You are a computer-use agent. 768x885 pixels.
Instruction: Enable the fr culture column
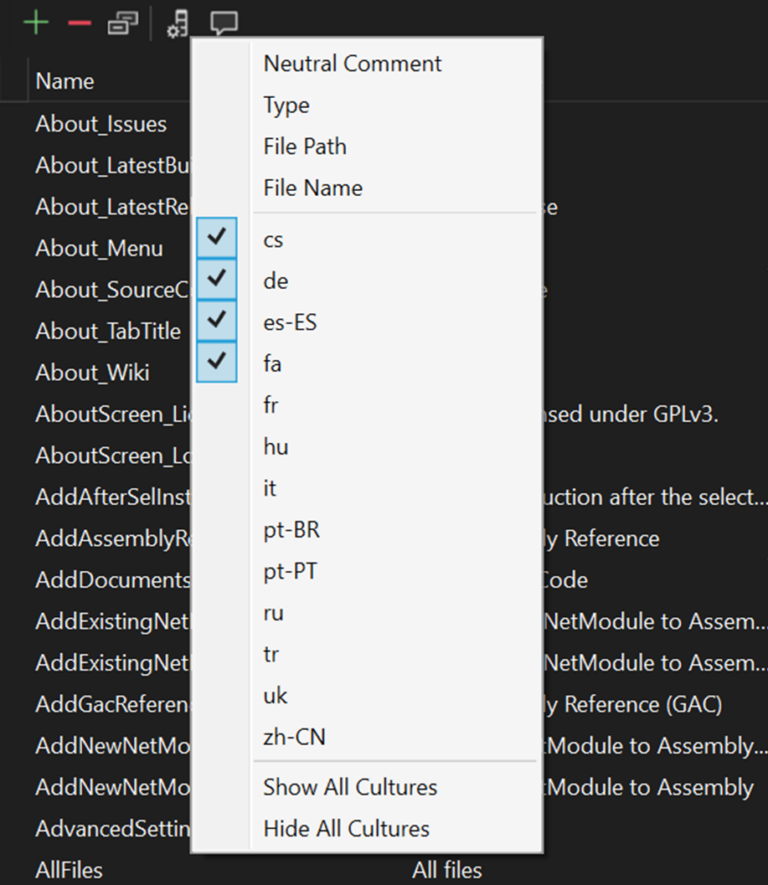271,406
